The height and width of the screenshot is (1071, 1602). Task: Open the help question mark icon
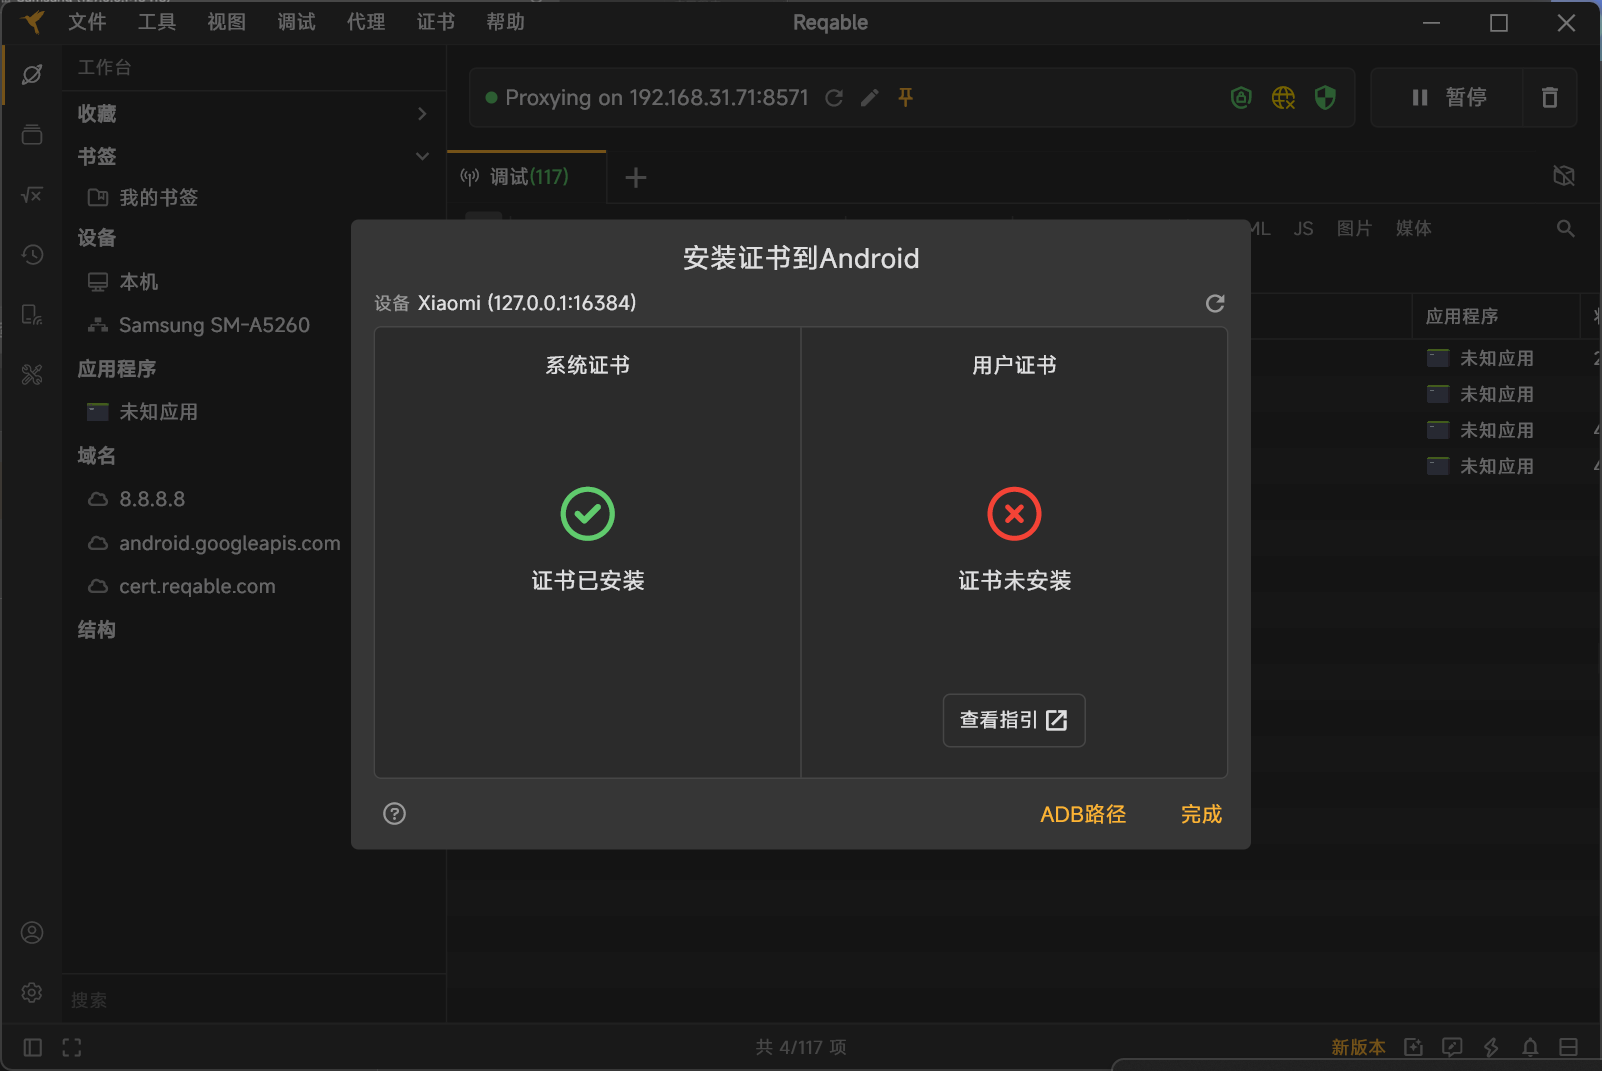point(394,814)
